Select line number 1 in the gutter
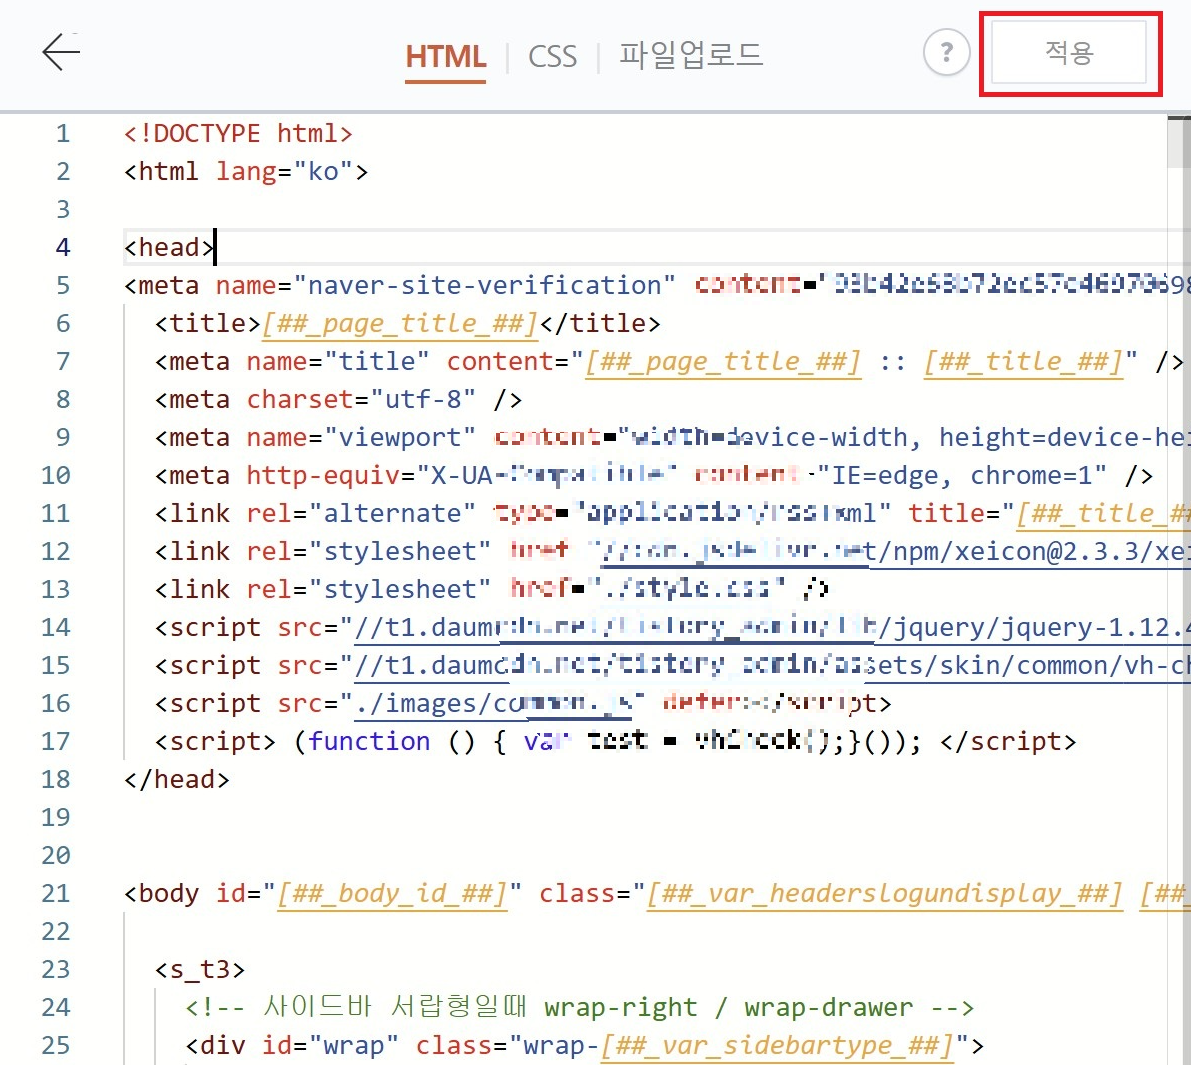The width and height of the screenshot is (1191, 1065). pos(63,134)
